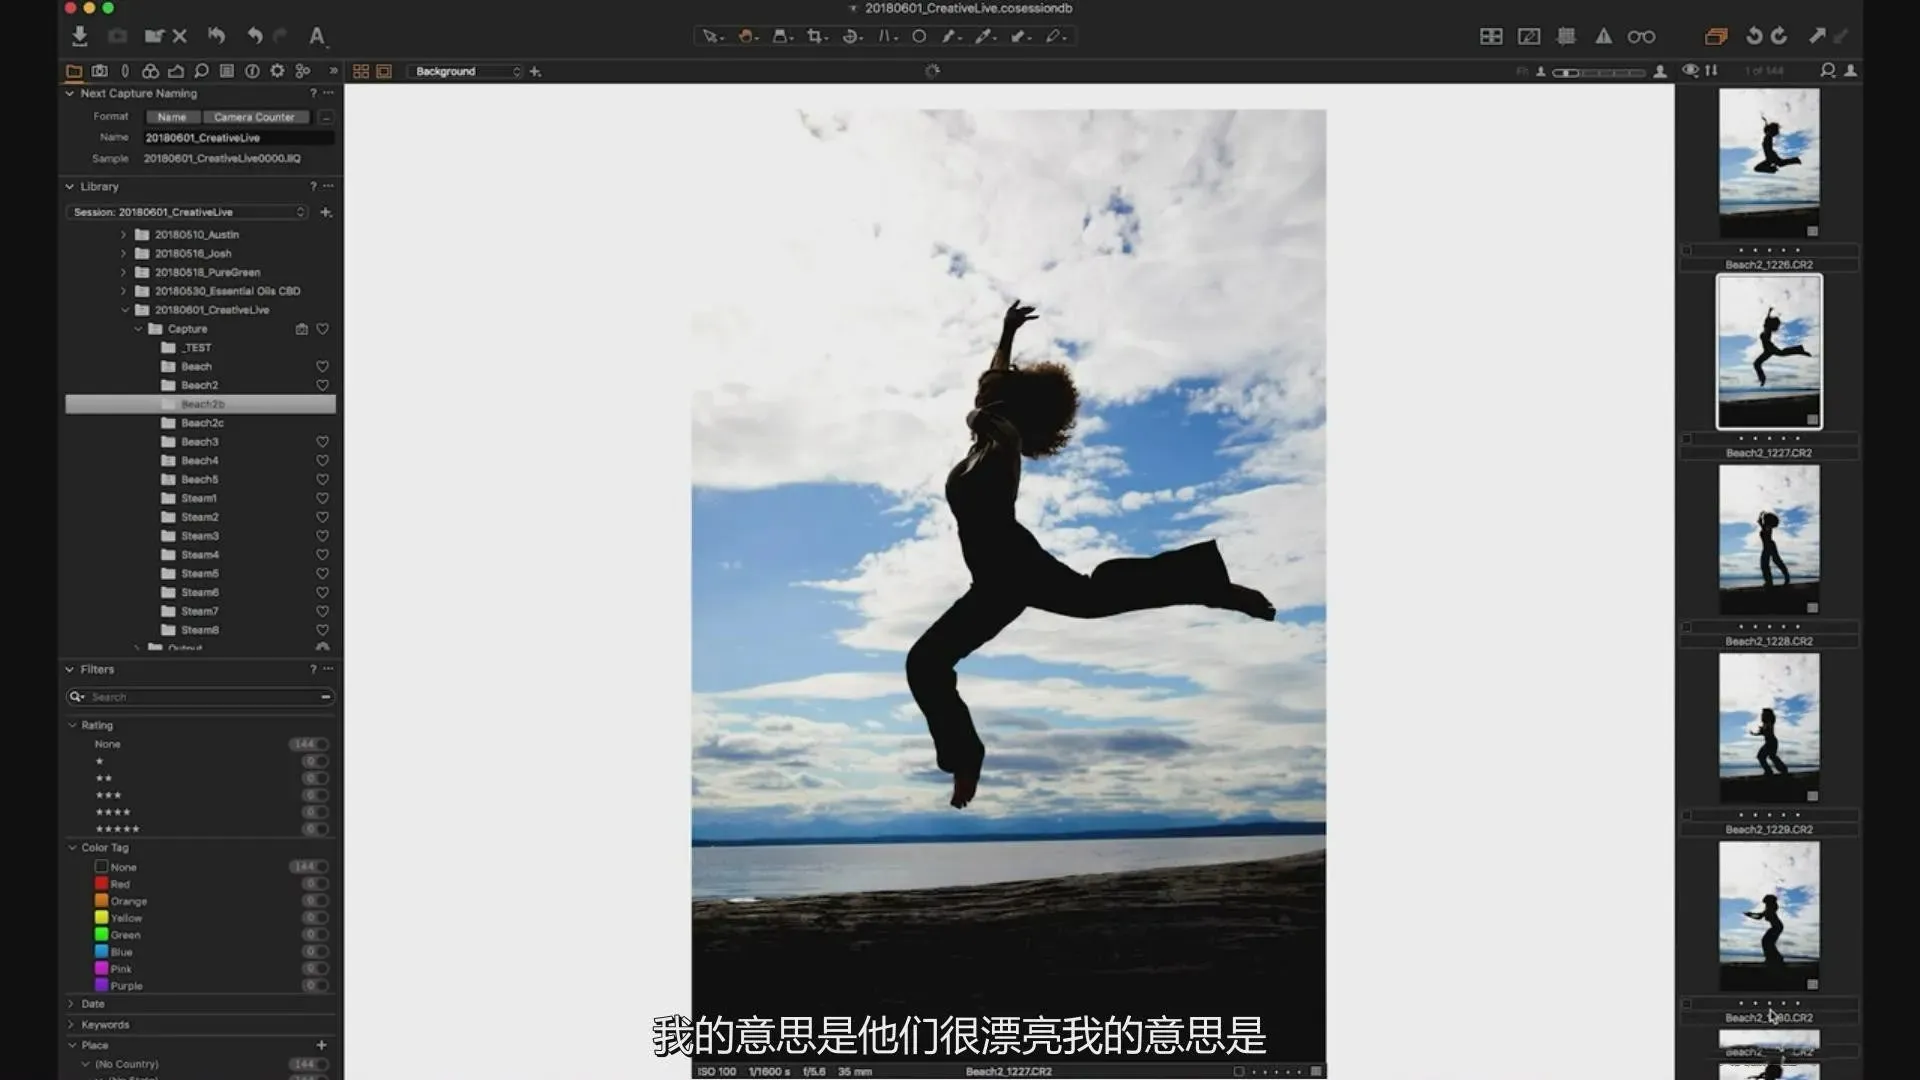Expand the 20180510_Austin folder
Image resolution: width=1920 pixels, height=1080 pixels.
click(x=123, y=235)
